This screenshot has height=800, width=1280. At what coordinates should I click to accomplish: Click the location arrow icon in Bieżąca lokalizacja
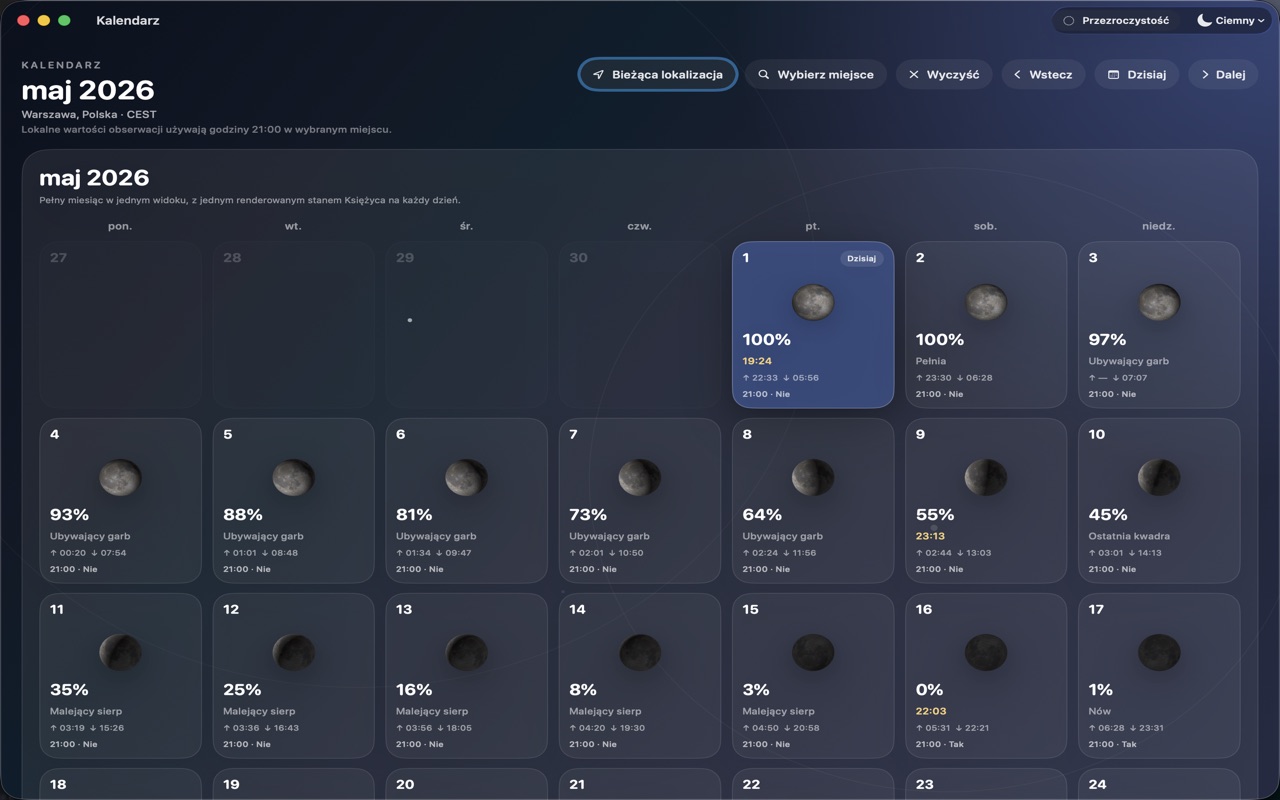click(598, 74)
